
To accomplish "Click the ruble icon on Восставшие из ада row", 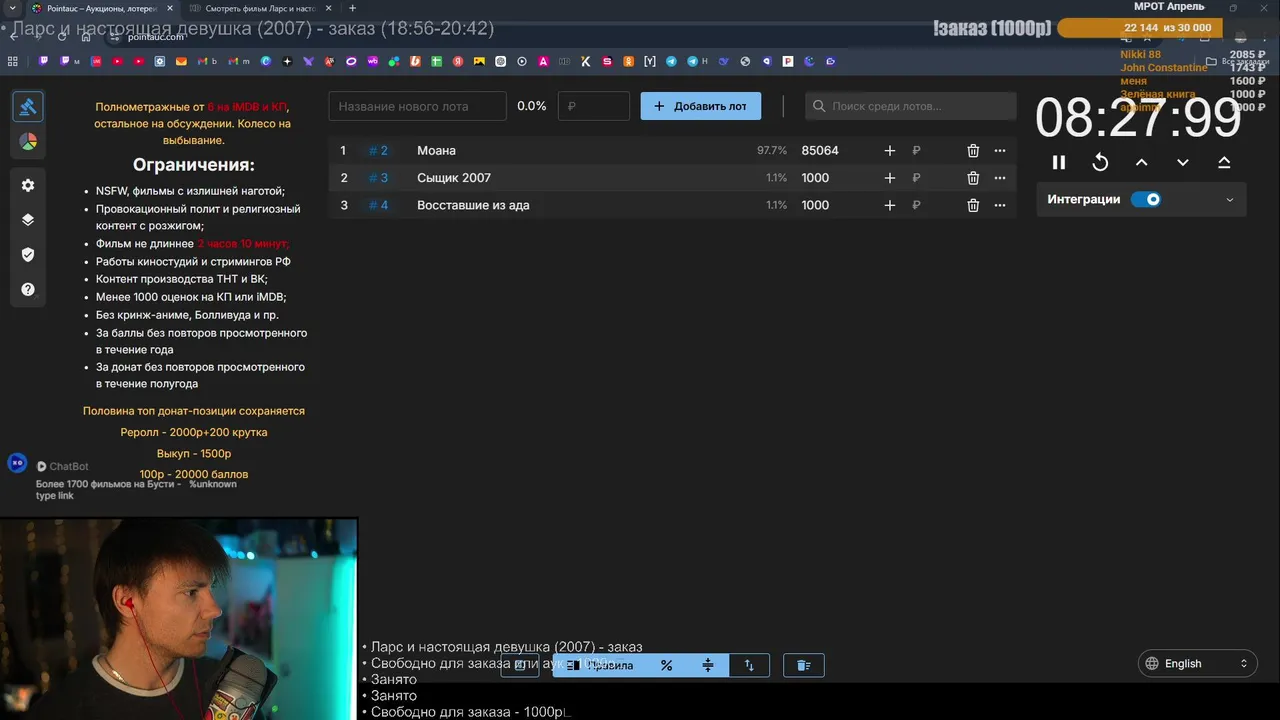I will click(x=916, y=205).
